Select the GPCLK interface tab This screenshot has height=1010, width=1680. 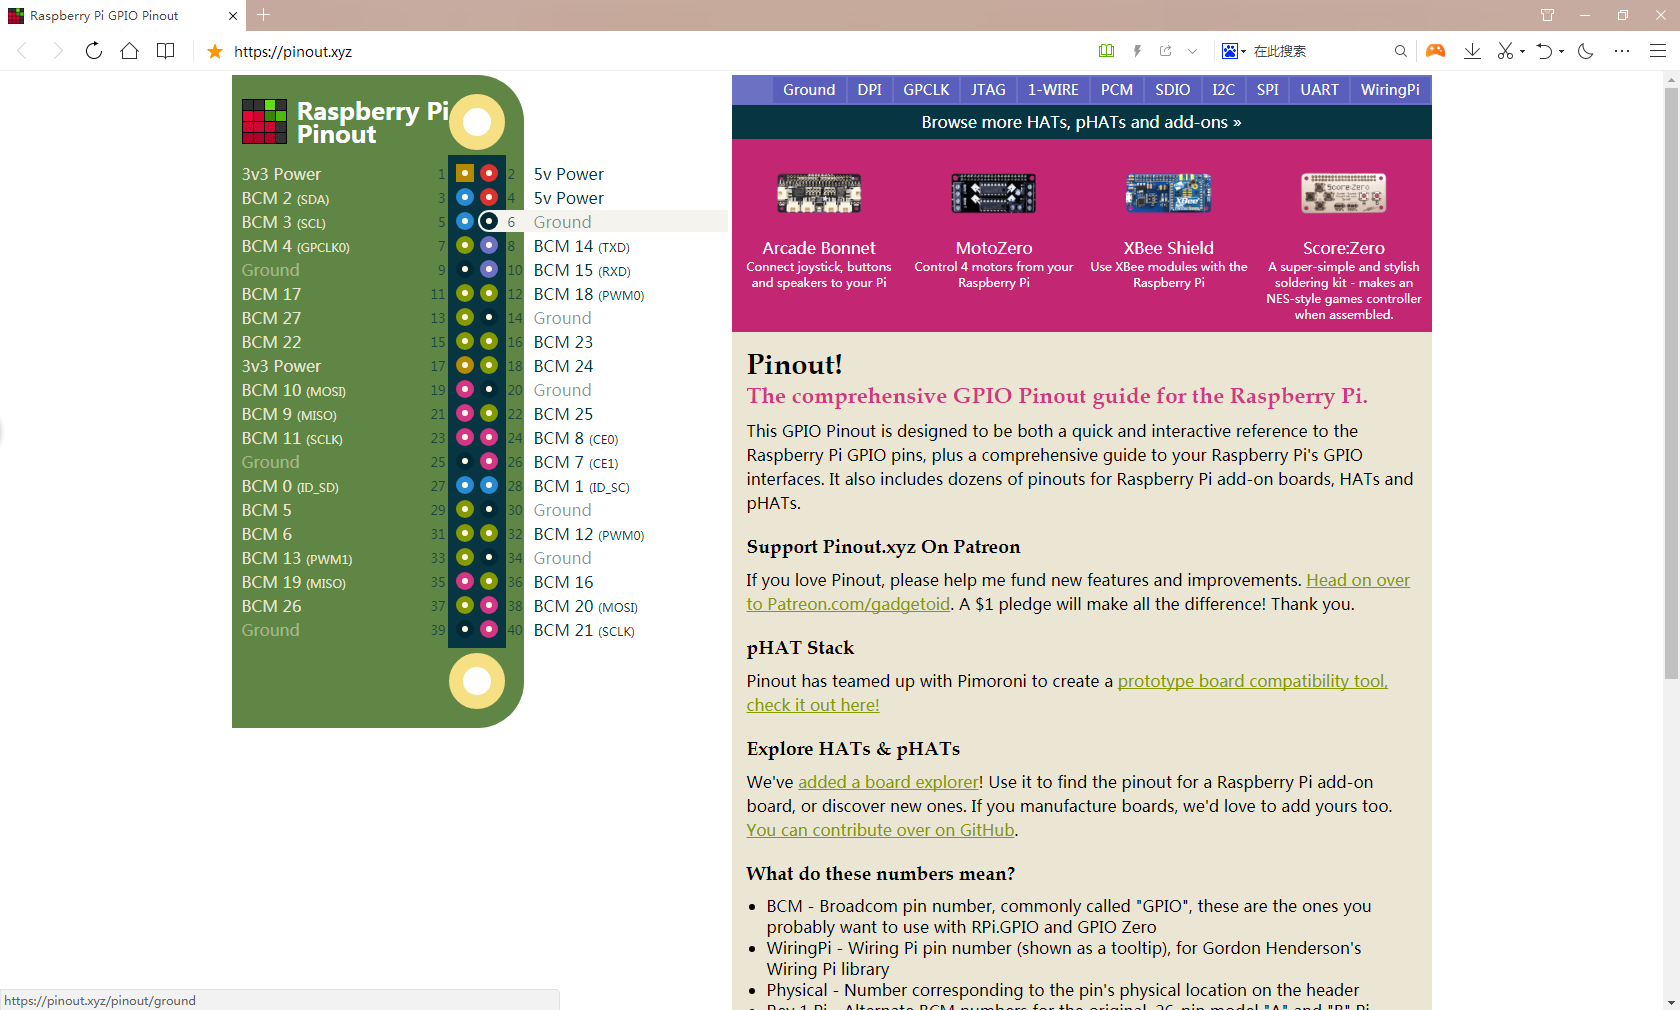(927, 89)
